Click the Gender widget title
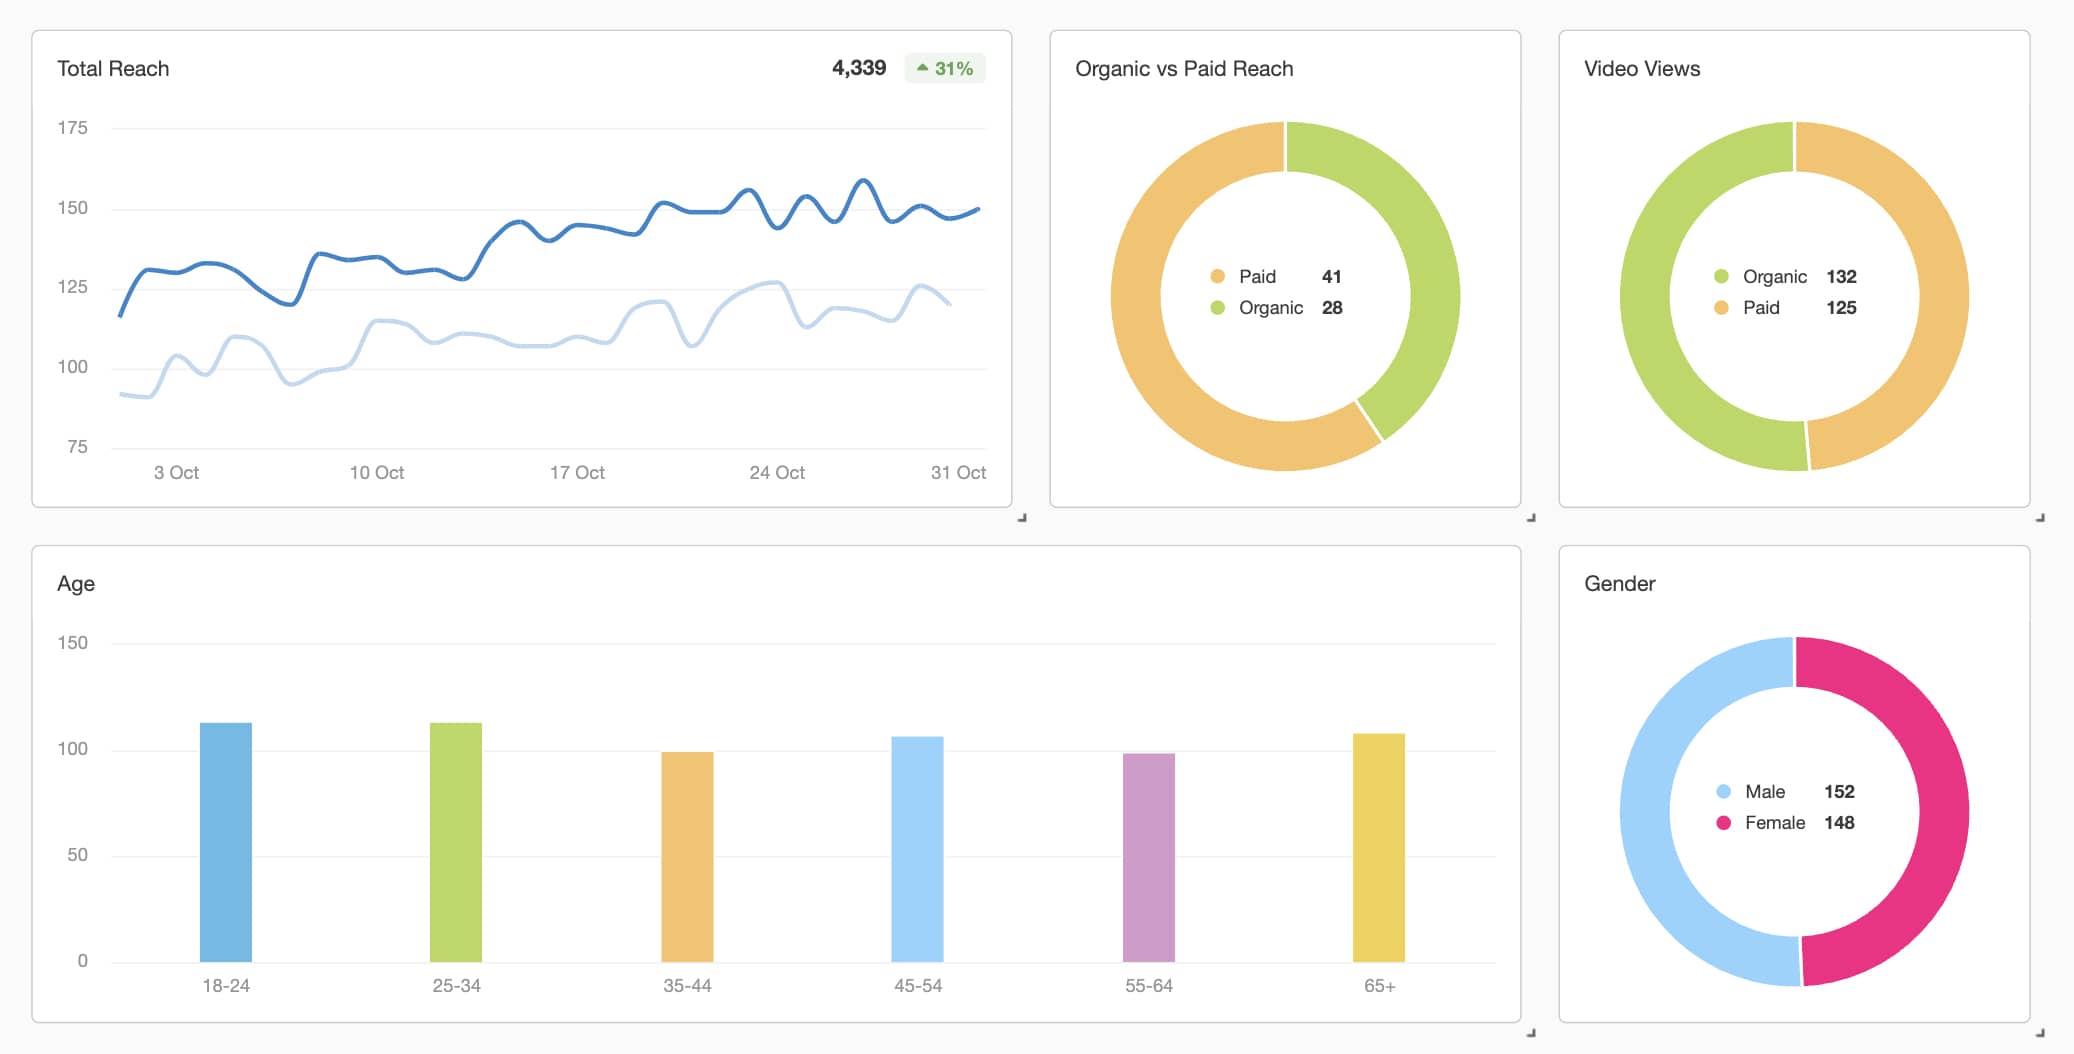Screen dimensions: 2074x1054 (x=1620, y=584)
